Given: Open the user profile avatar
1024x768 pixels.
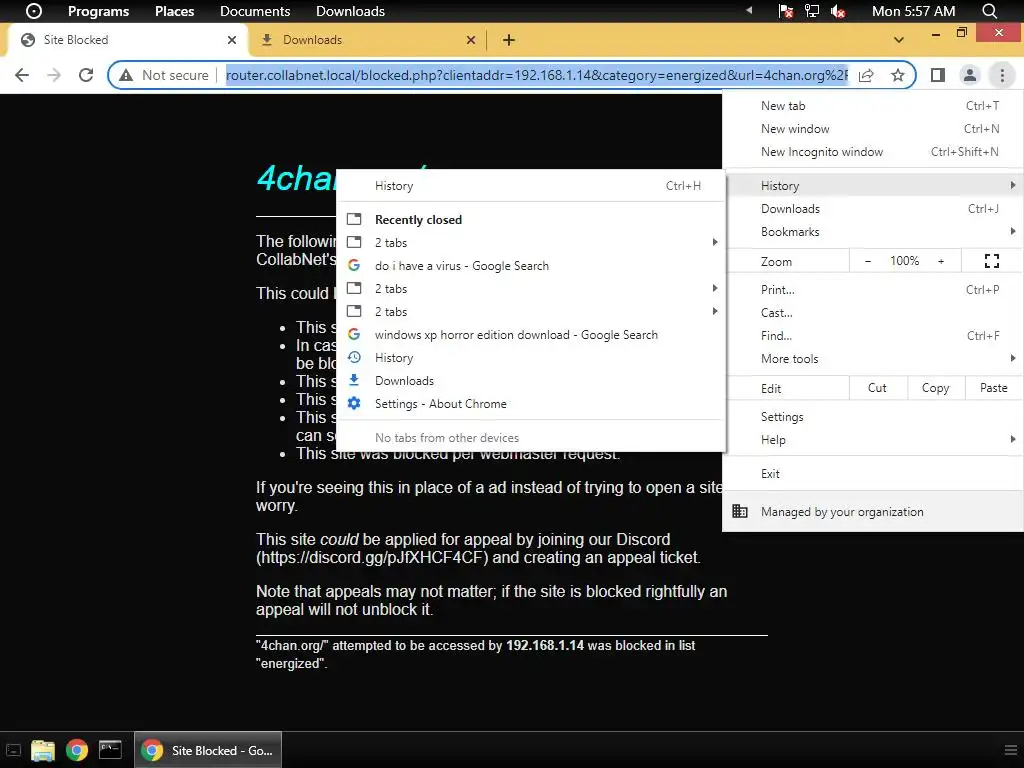Looking at the screenshot, I should (x=970, y=75).
